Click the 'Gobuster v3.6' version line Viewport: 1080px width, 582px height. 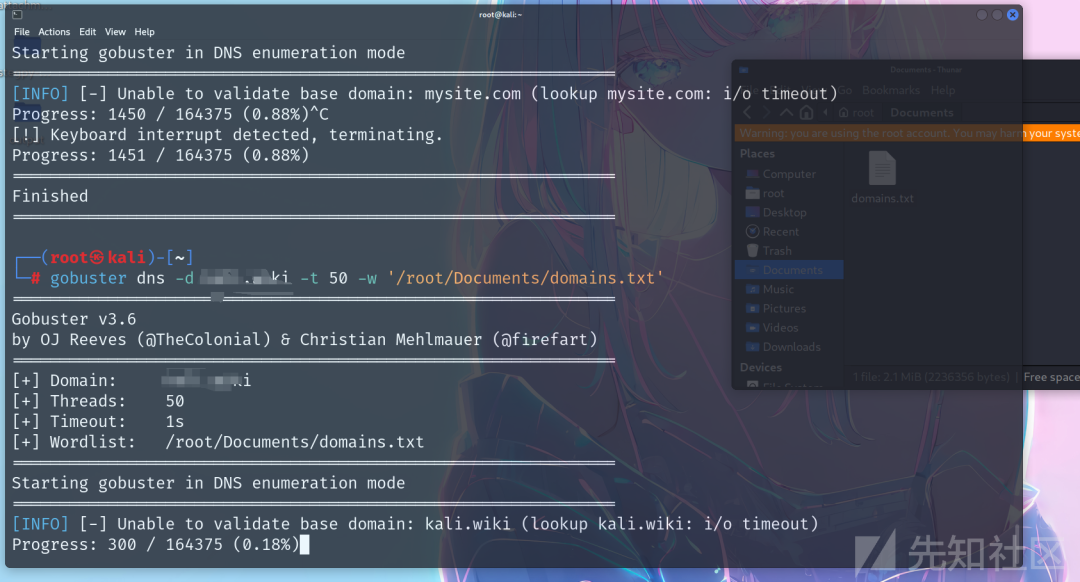pyautogui.click(x=74, y=320)
